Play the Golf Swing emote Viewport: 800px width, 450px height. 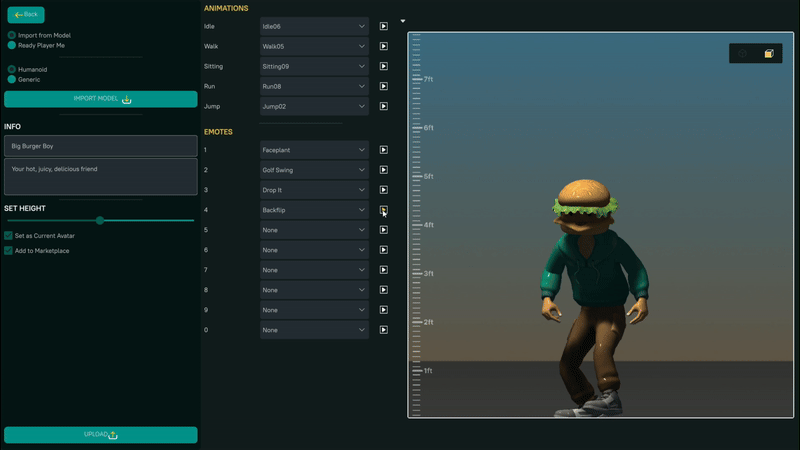tap(383, 170)
